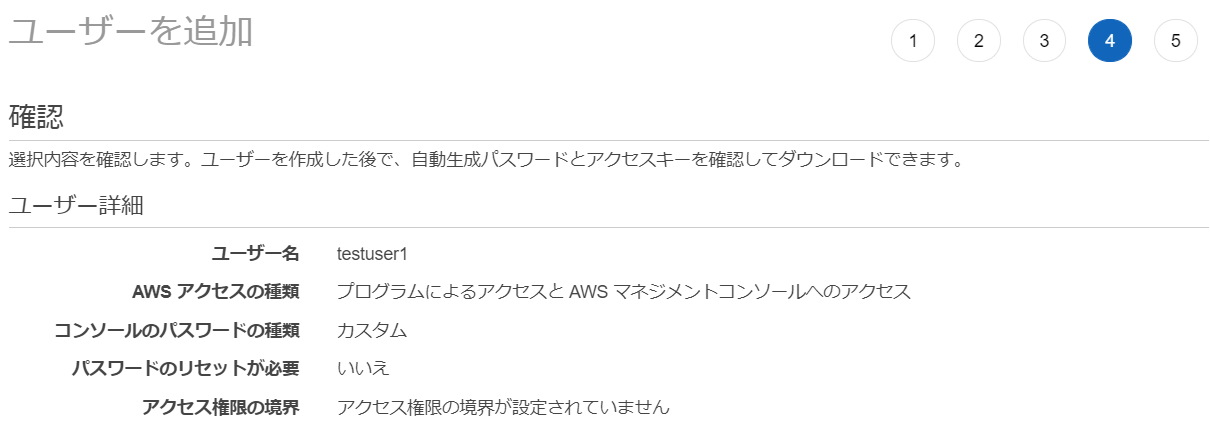Click the プログラムによるアクセス access type value

click(x=624, y=292)
